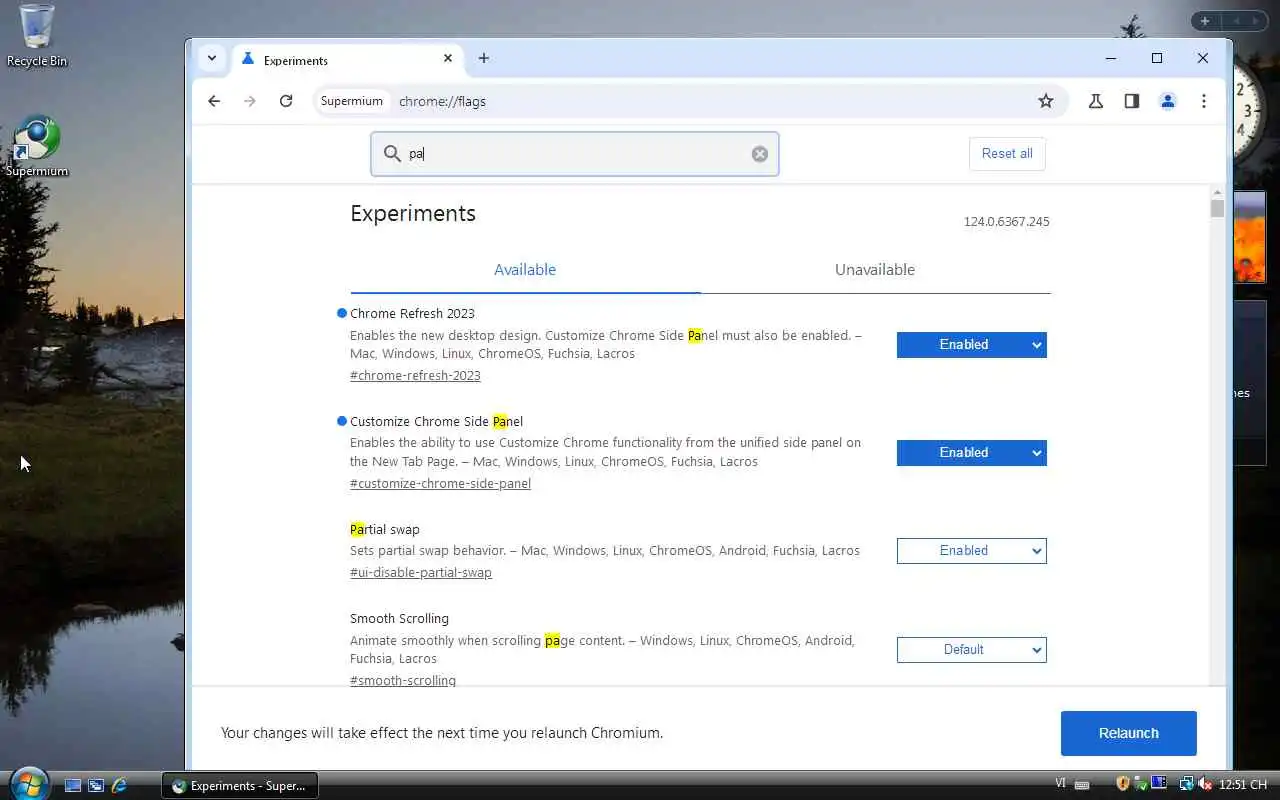The width and height of the screenshot is (1280, 800).
Task: Open the three-dot browser menu
Action: (x=1204, y=101)
